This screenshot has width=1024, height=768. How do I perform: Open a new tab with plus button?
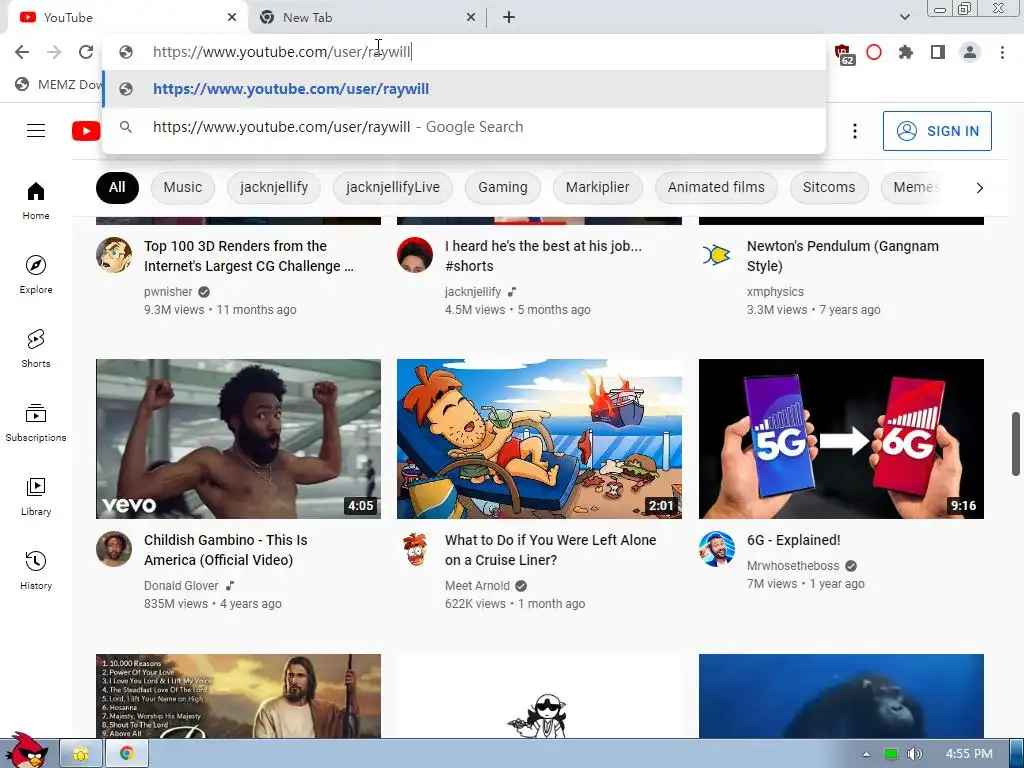point(509,18)
